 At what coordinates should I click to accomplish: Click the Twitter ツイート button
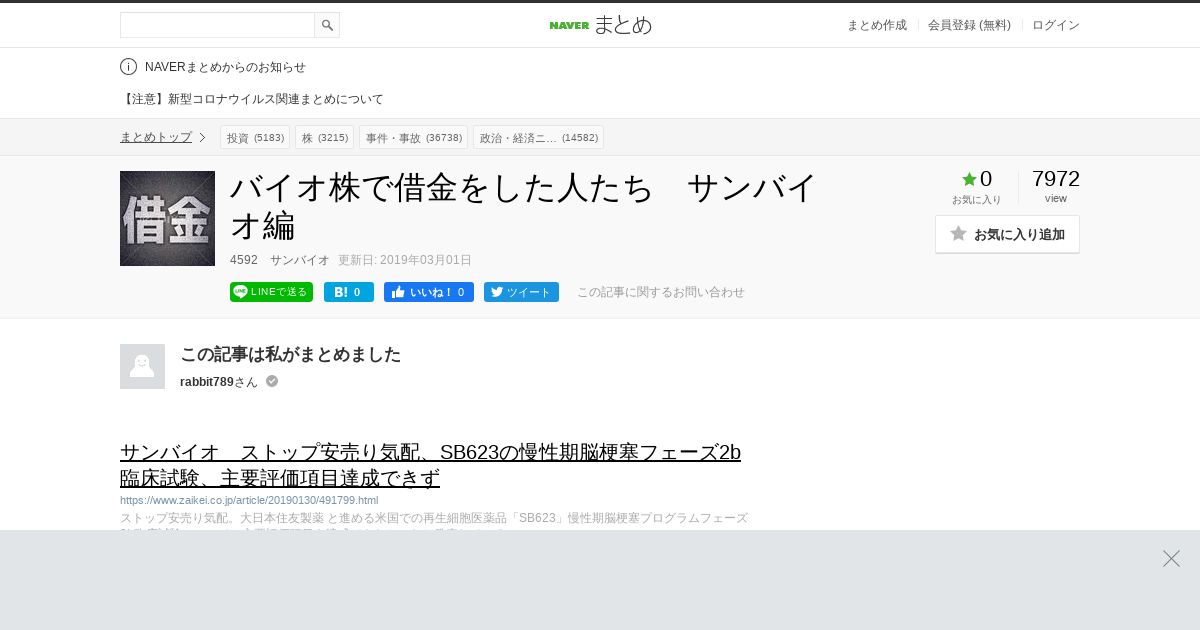(521, 292)
